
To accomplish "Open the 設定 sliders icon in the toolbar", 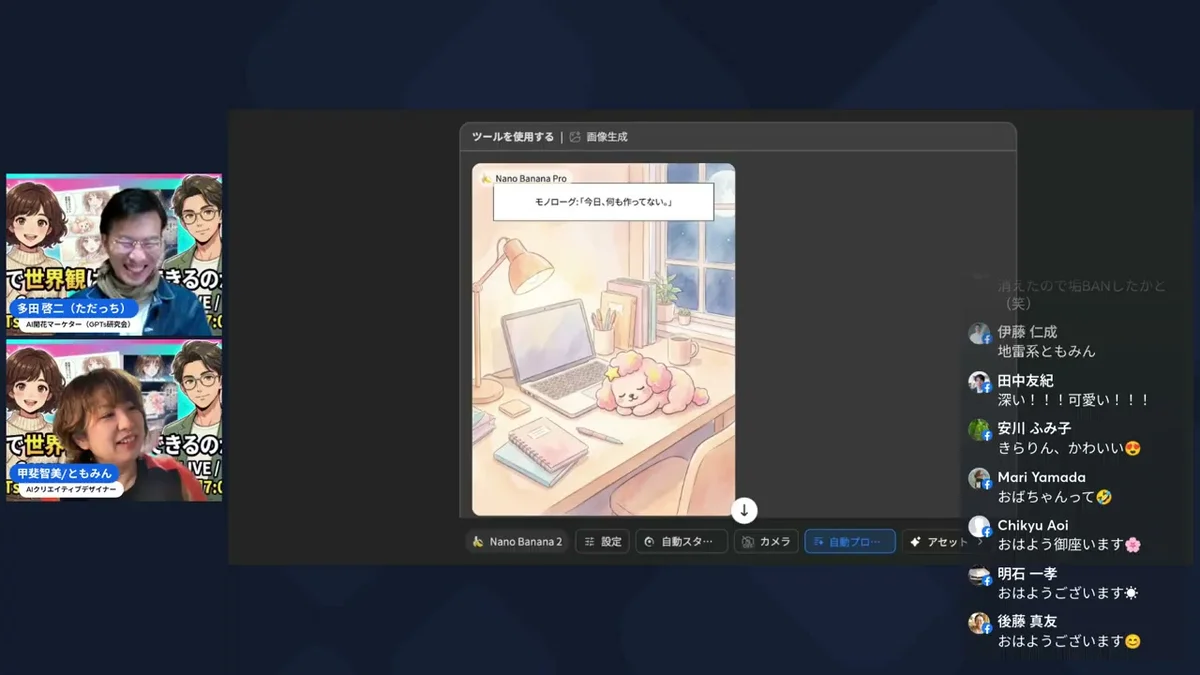I will (590, 541).
